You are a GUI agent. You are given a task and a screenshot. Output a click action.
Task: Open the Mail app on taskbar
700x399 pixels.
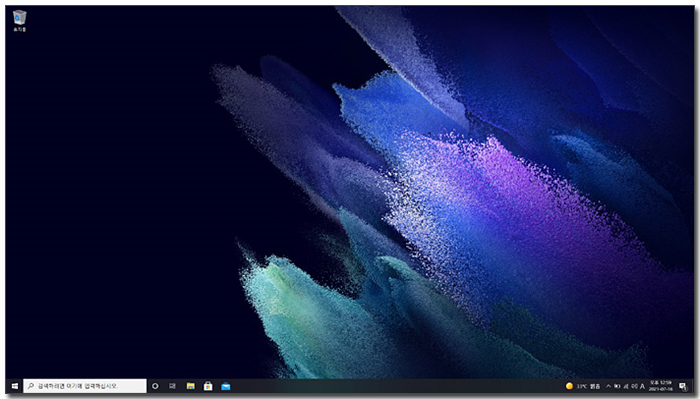point(226,386)
